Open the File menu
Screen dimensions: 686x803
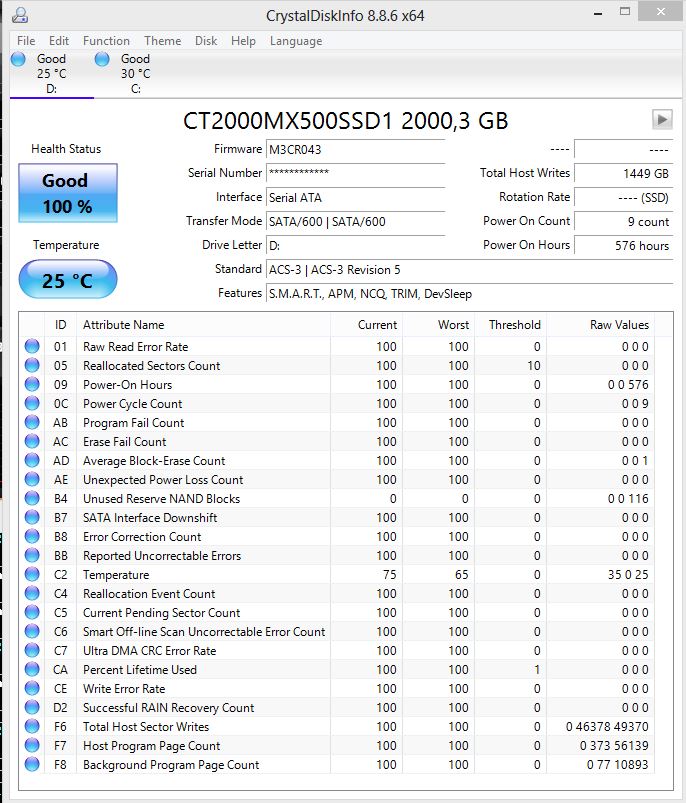point(26,41)
